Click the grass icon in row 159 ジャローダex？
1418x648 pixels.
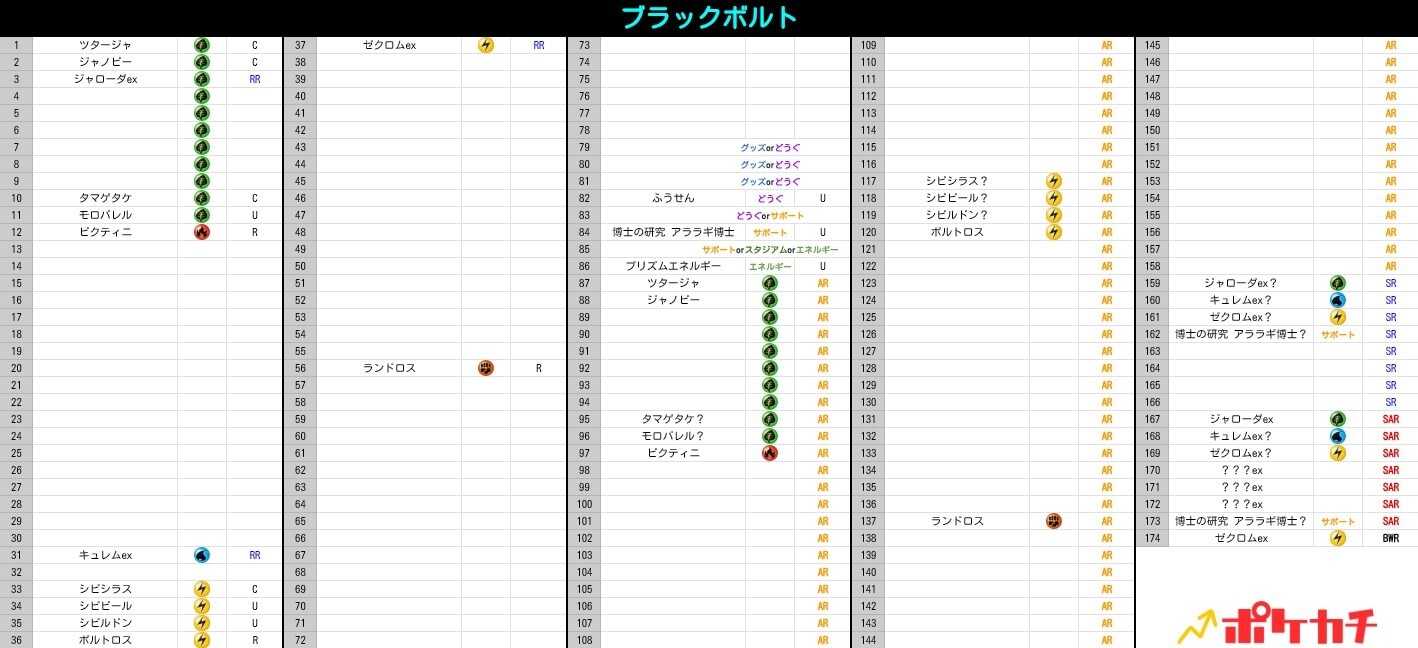[1338, 283]
